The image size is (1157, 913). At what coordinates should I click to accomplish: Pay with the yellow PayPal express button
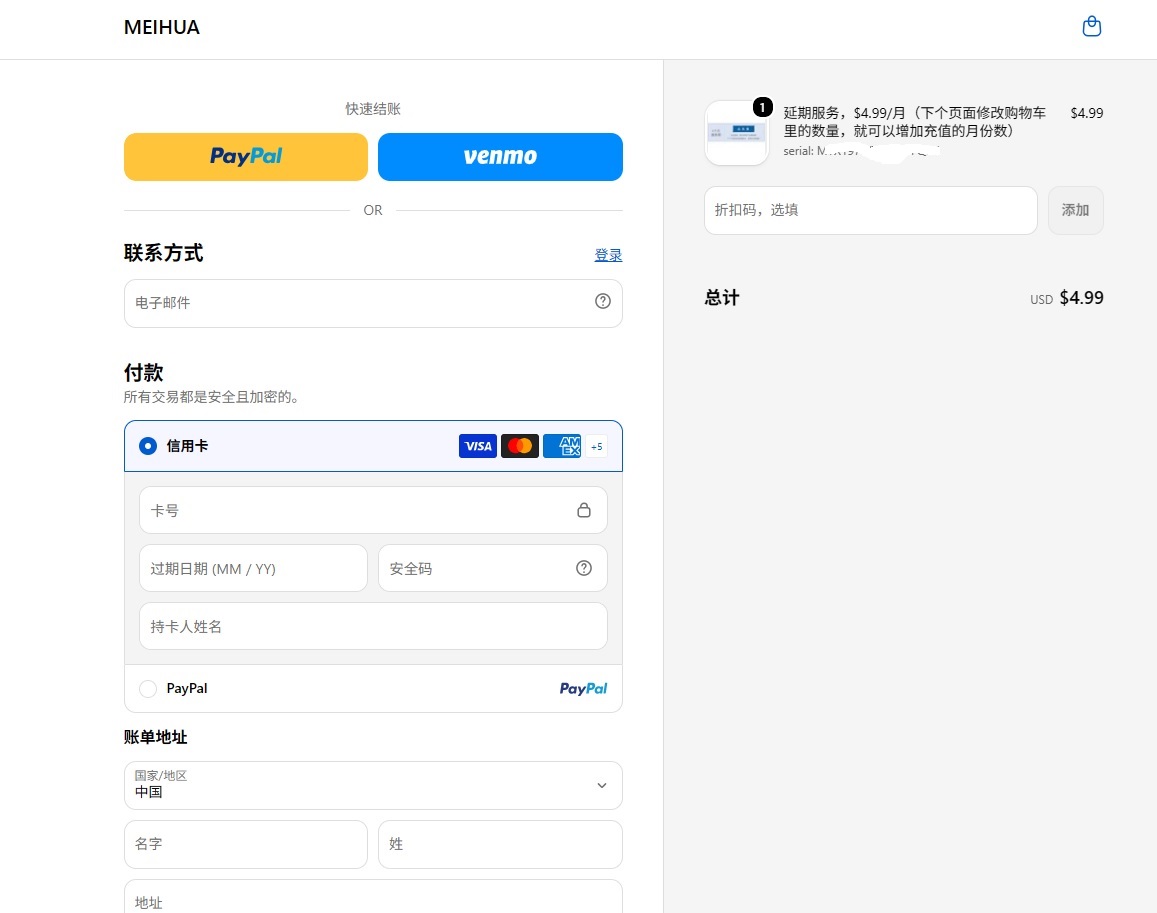pyautogui.click(x=246, y=156)
